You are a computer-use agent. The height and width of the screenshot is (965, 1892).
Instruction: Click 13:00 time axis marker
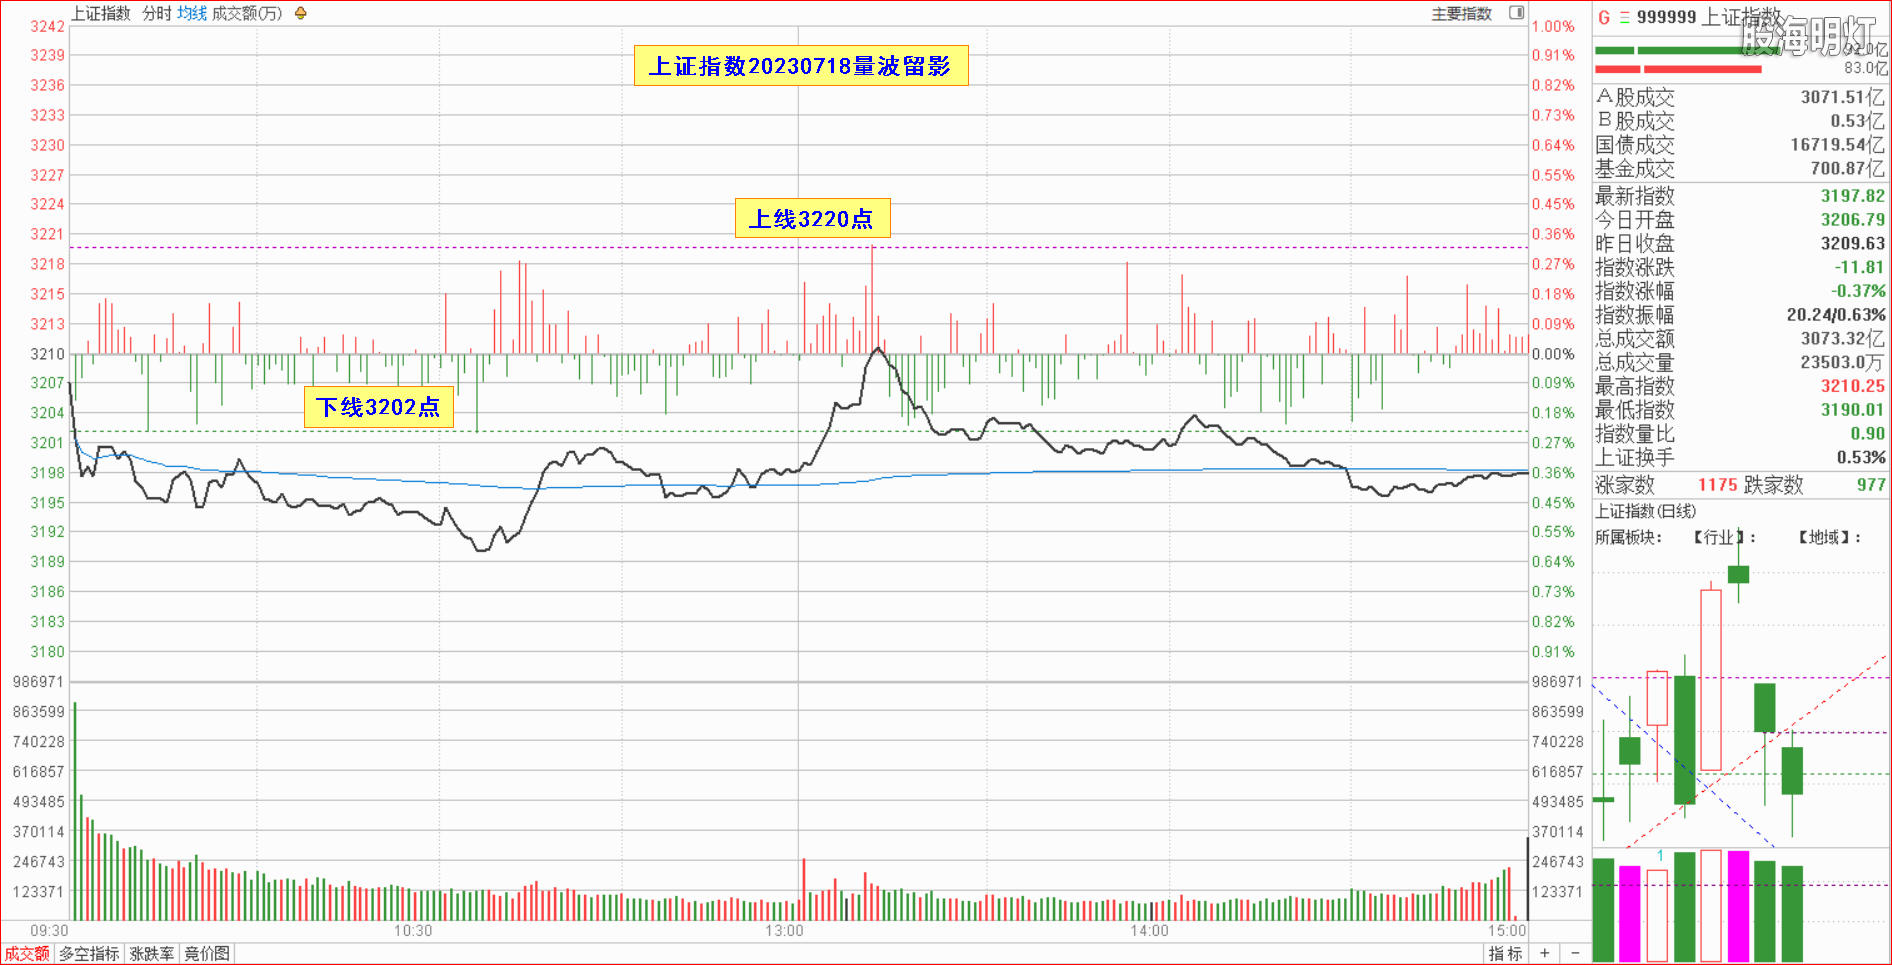tap(784, 931)
